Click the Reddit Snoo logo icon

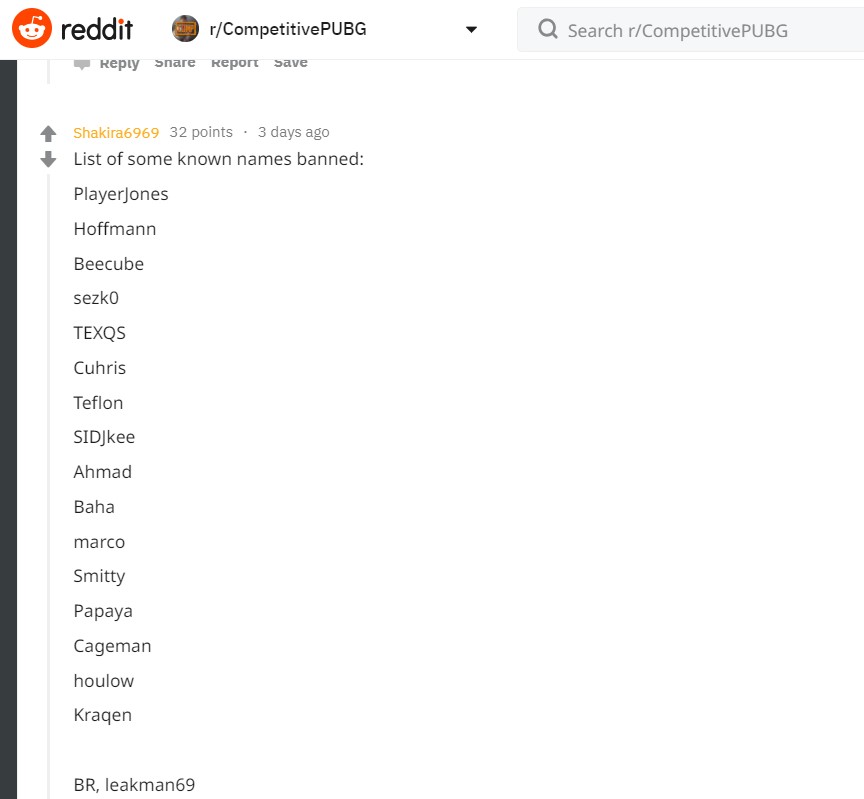32,28
